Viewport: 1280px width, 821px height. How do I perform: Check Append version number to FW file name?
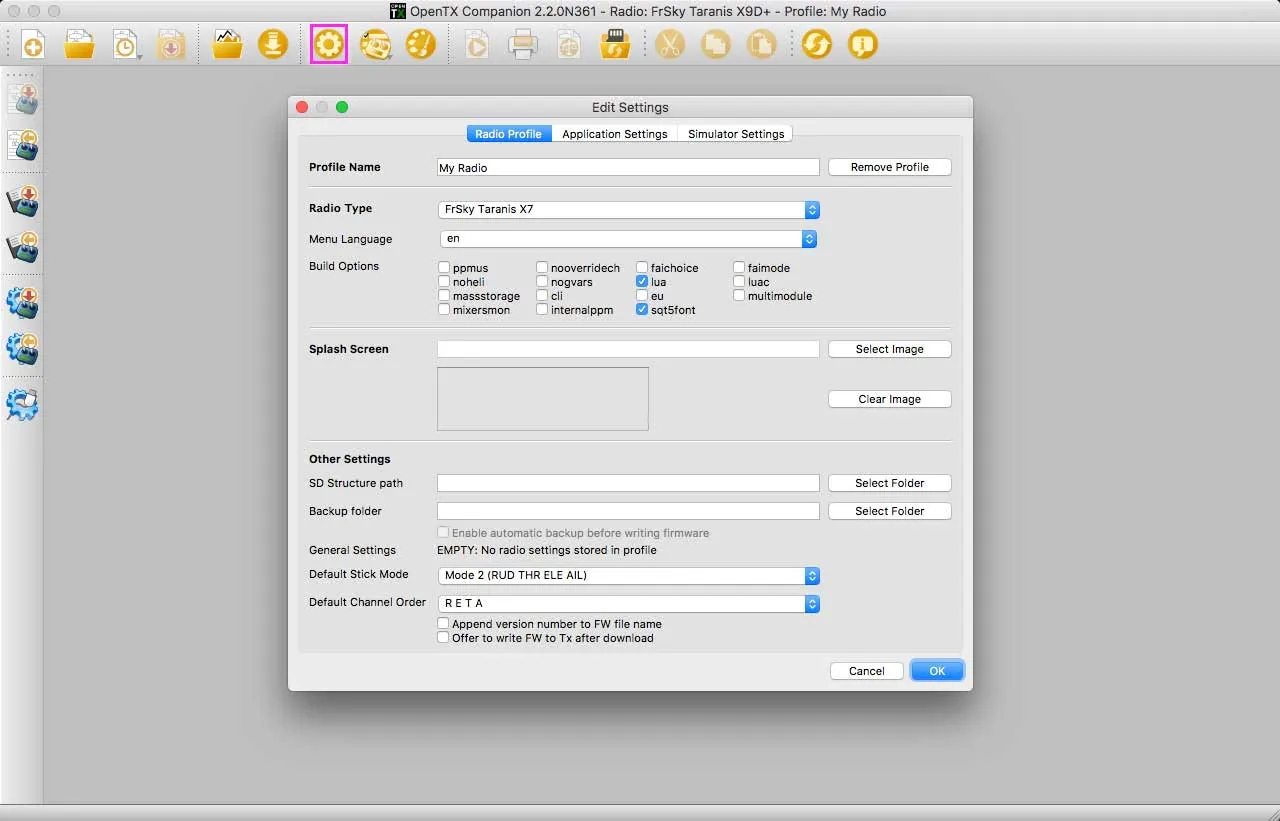[x=444, y=624]
